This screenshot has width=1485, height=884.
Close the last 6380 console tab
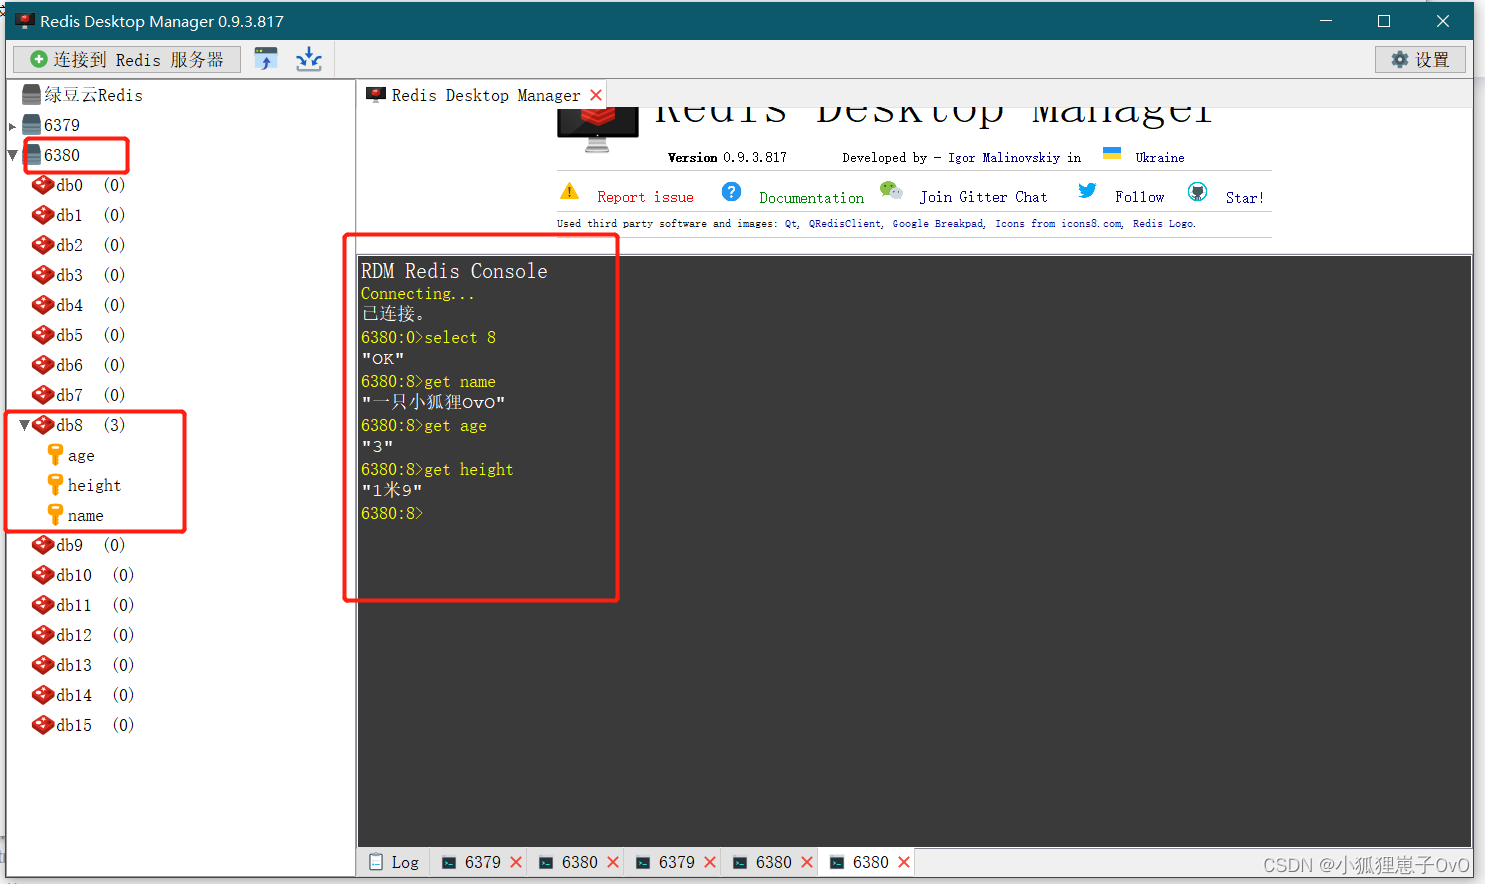coord(904,862)
